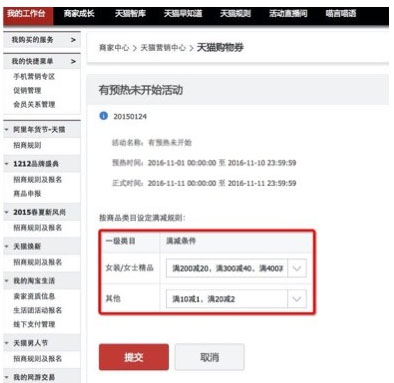
Task: Collapse the 2015春夏新风尚 section
Action: 6,212
